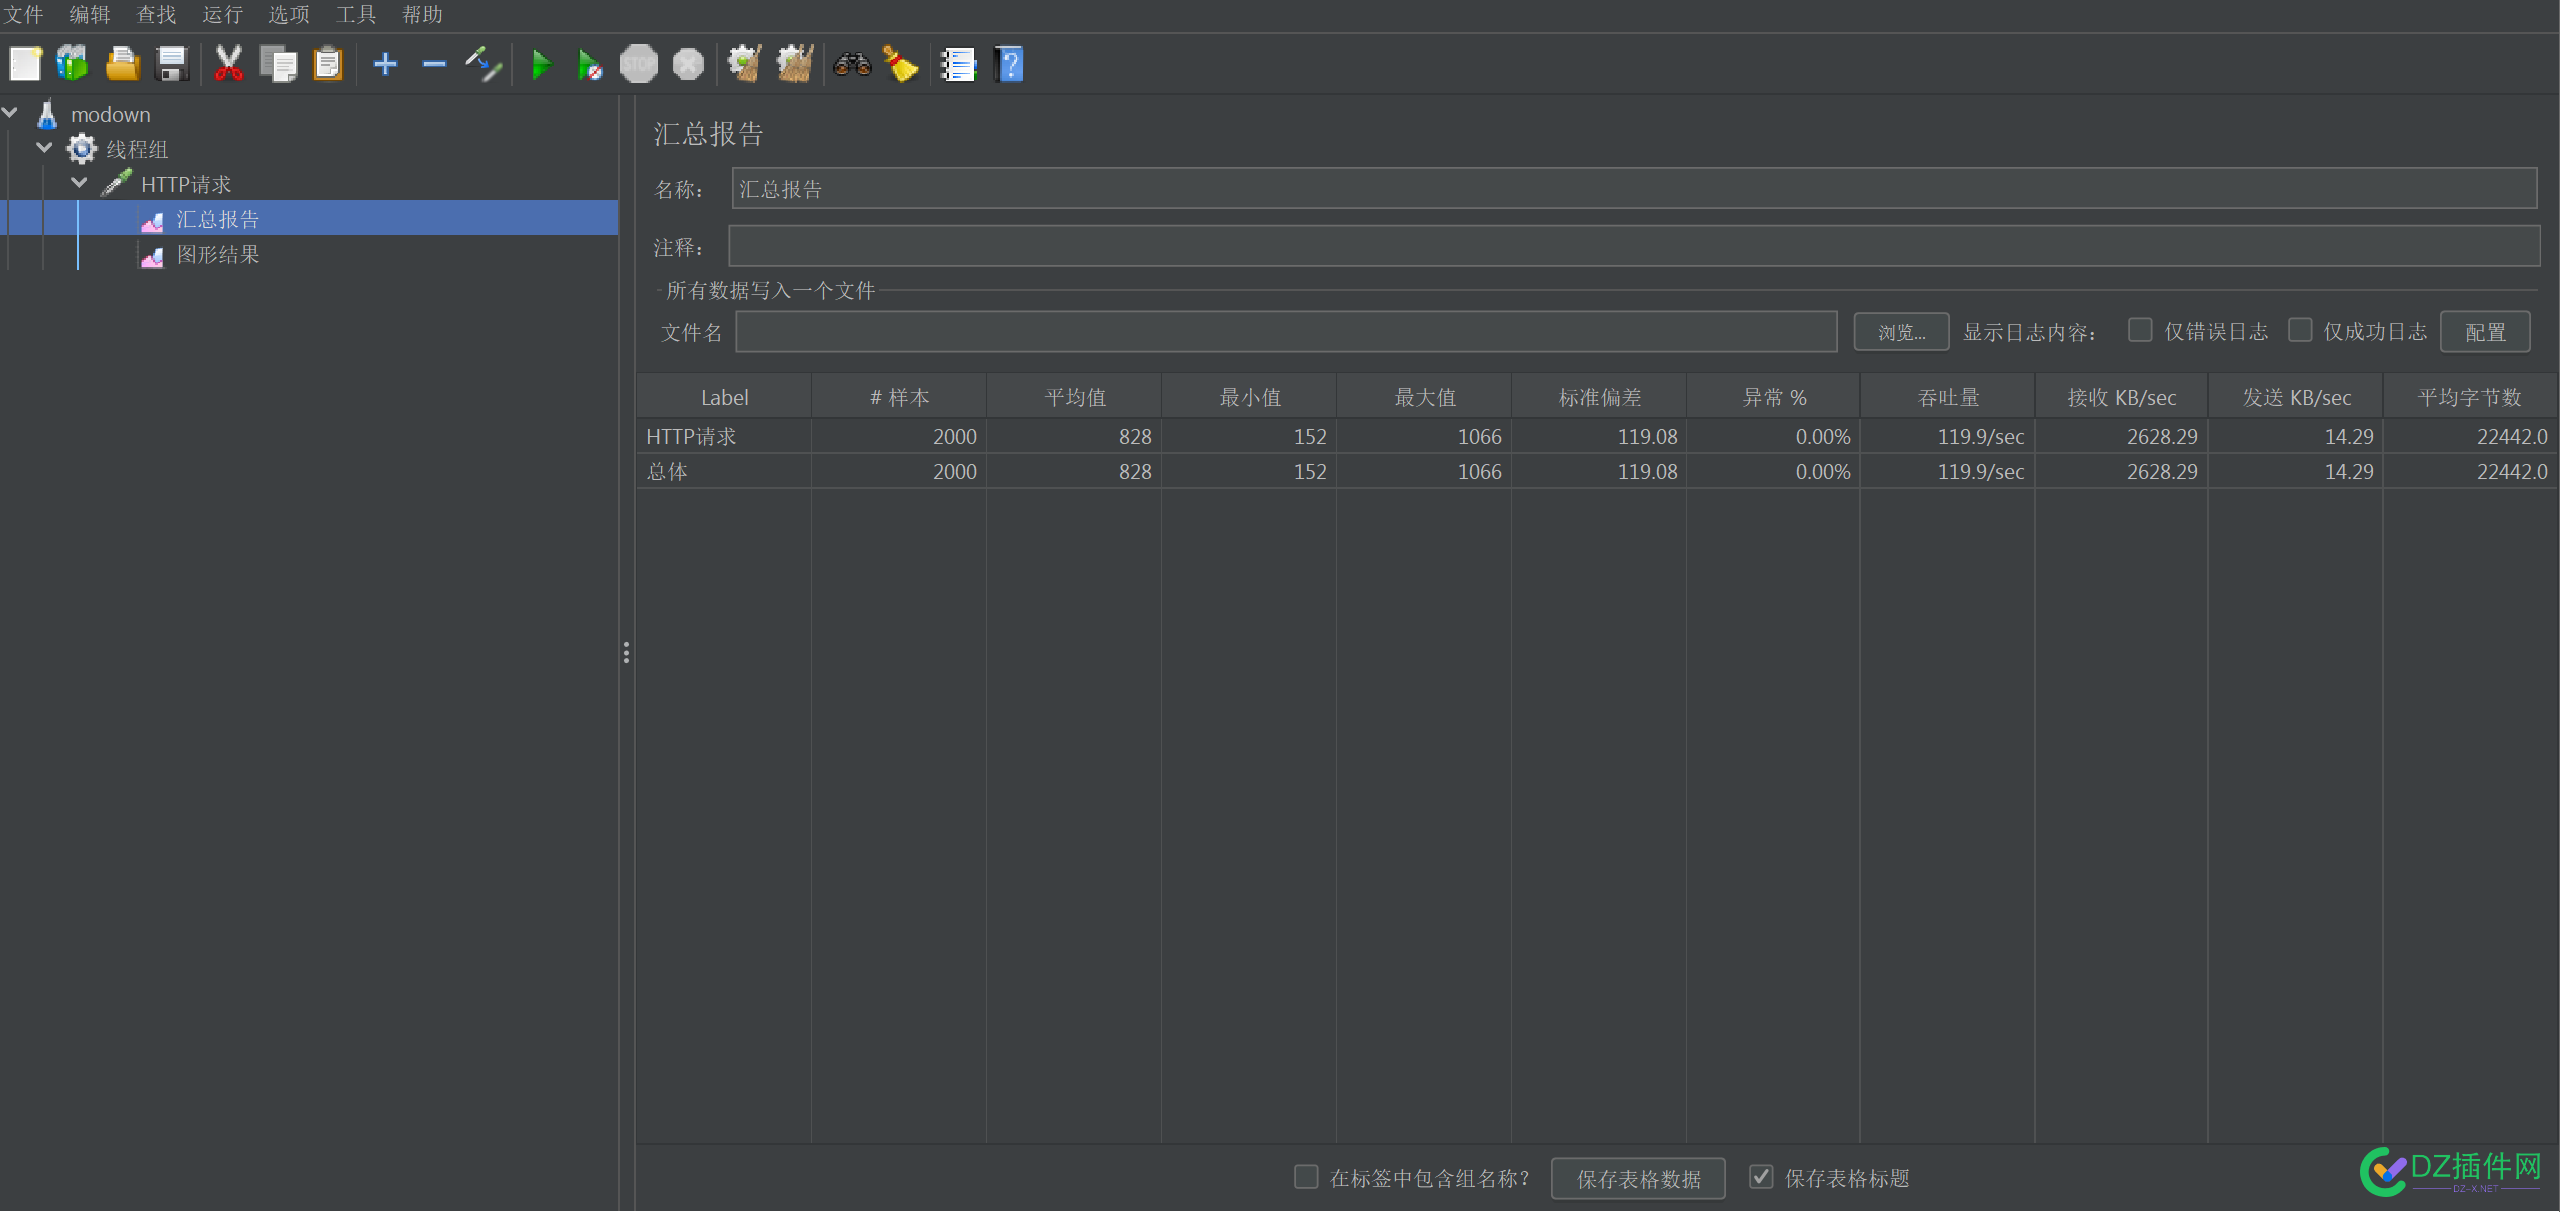Click the Cut scissors icon
Viewport: 2560px width, 1212px height.
coord(229,64)
